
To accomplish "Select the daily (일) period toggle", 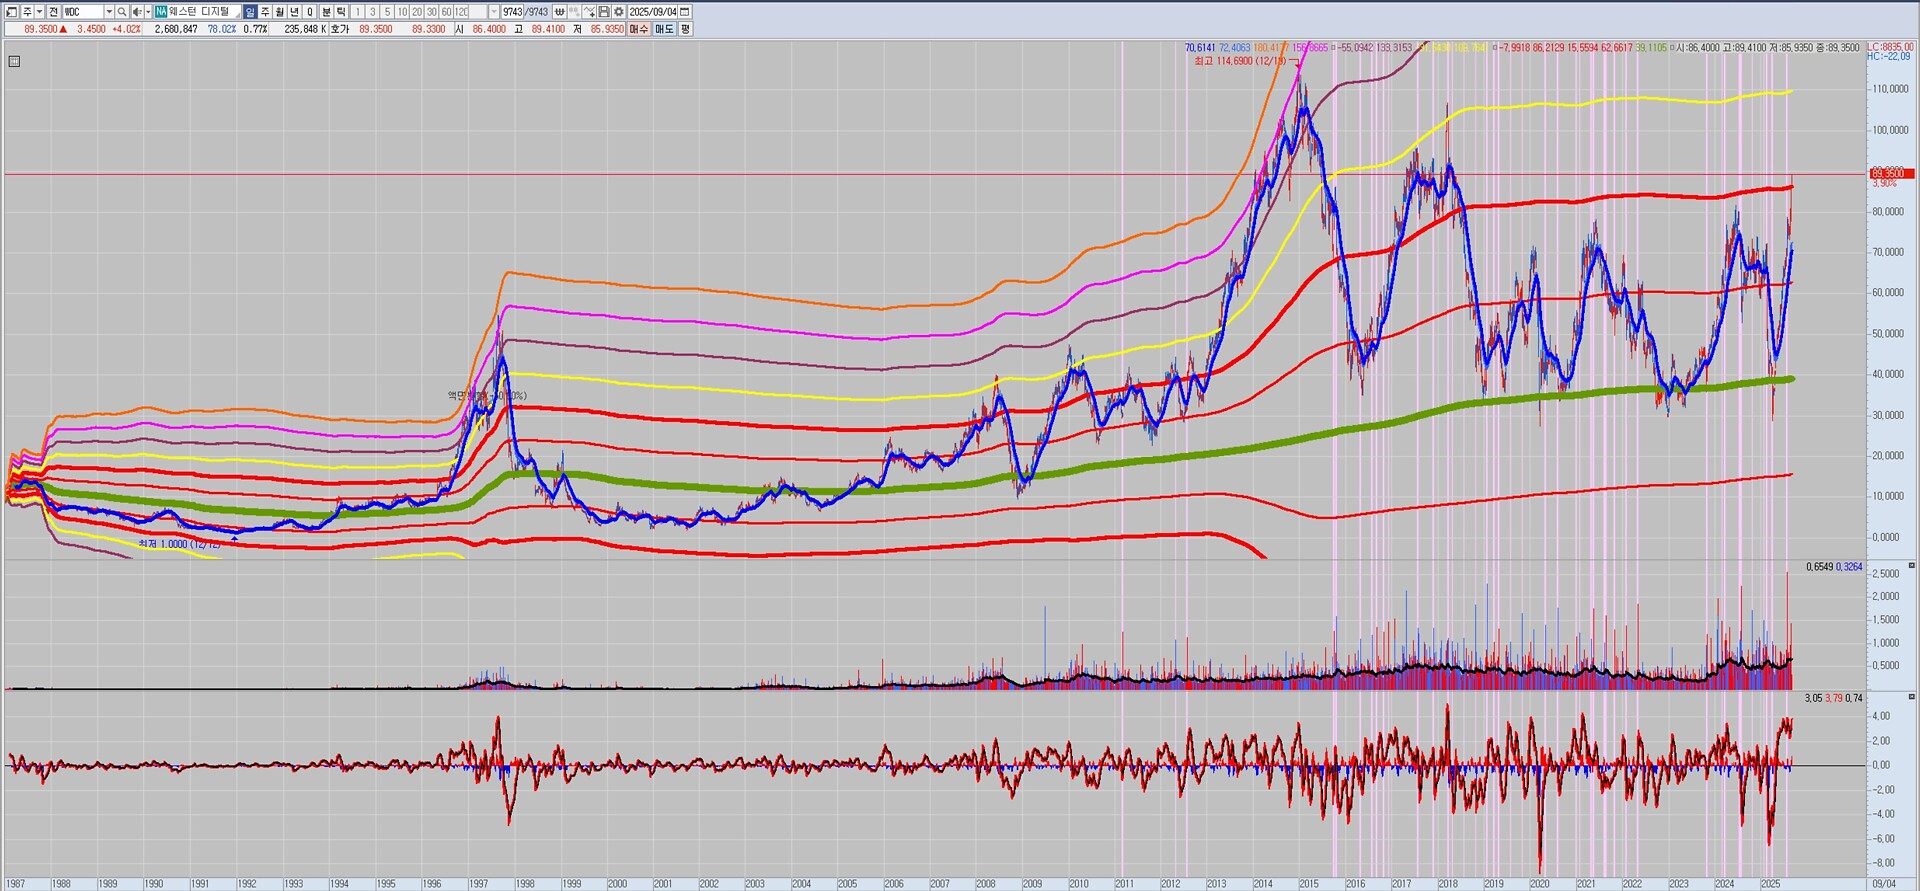I will pos(250,12).
